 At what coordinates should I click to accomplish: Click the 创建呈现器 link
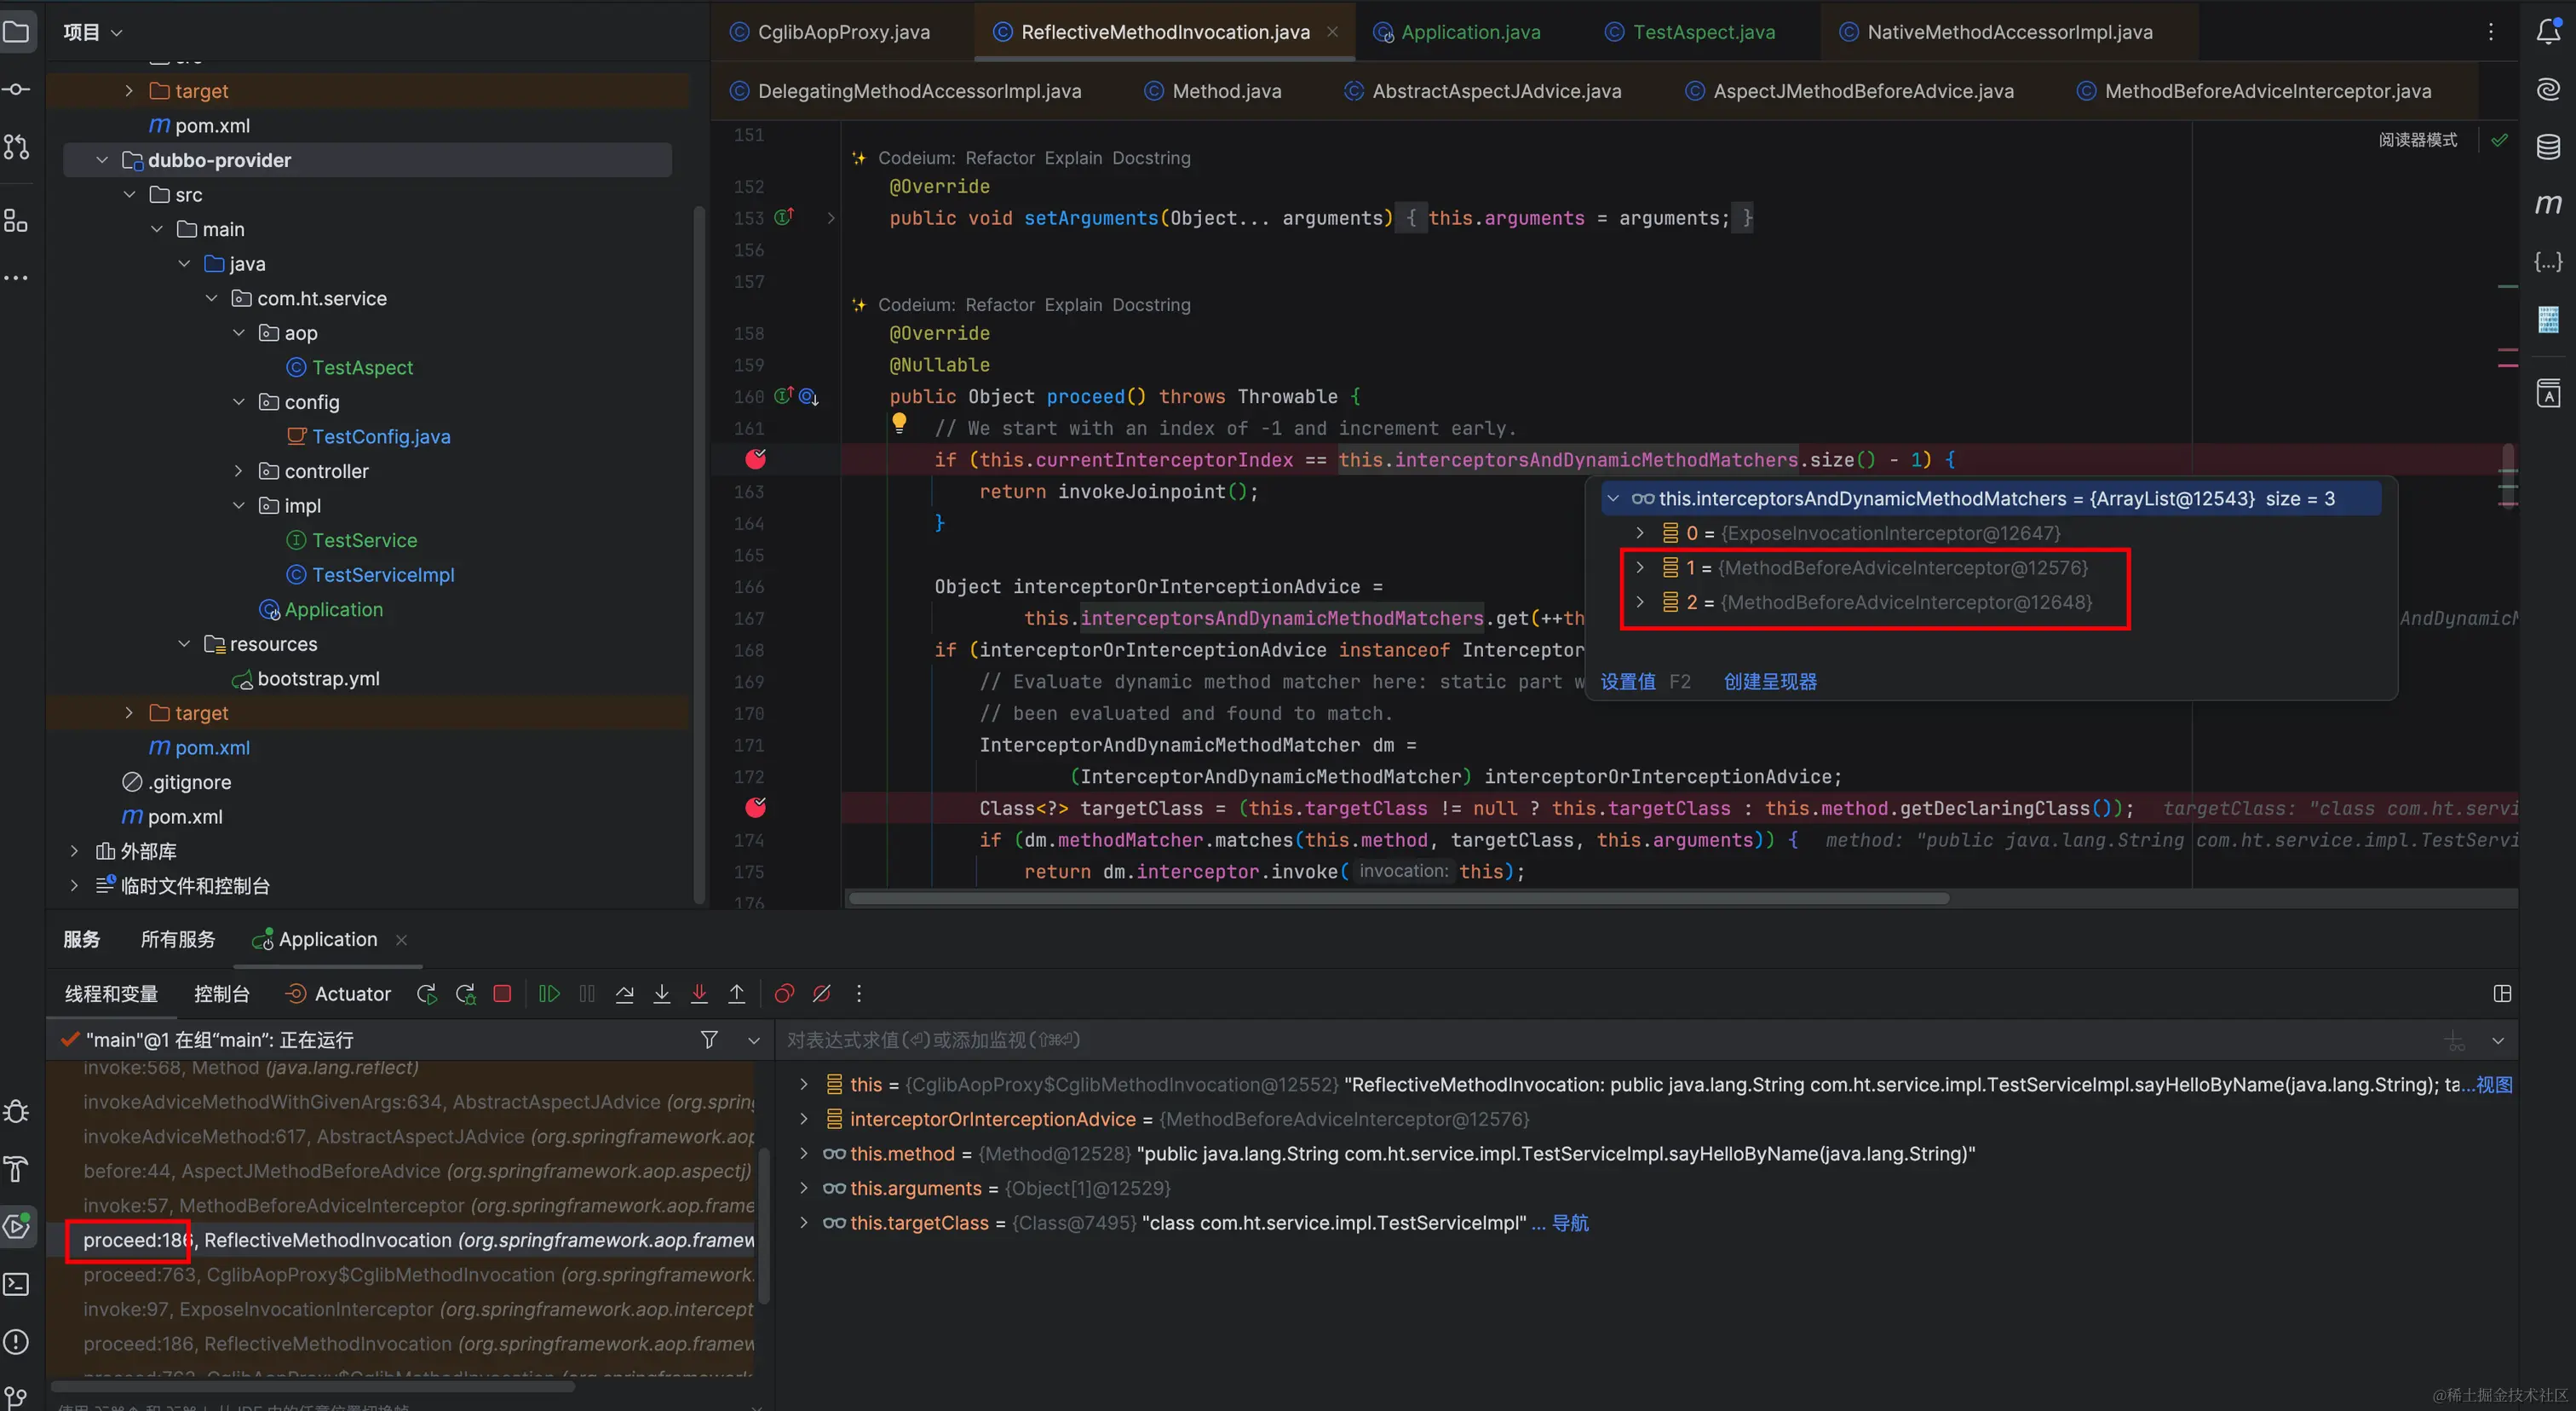coord(1770,682)
